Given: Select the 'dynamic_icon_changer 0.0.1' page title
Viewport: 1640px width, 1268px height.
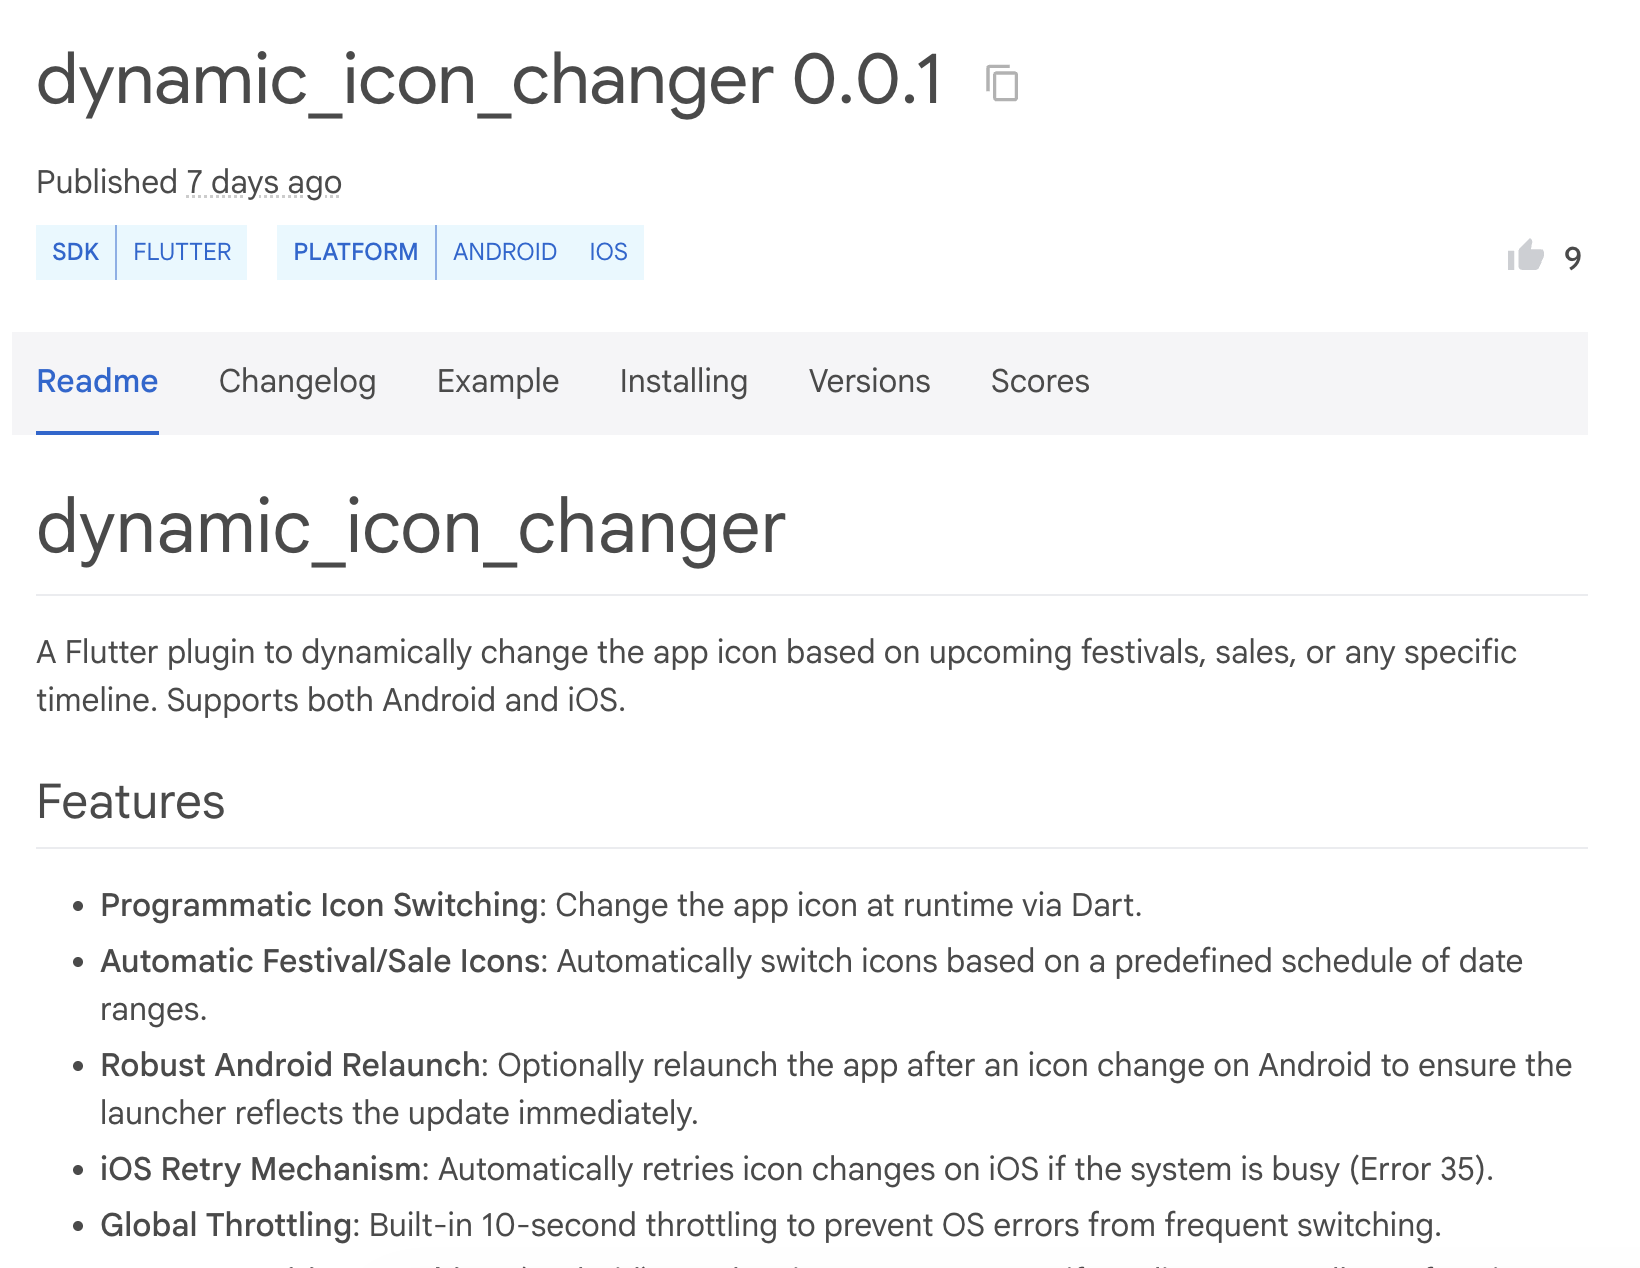Looking at the screenshot, I should (490, 80).
